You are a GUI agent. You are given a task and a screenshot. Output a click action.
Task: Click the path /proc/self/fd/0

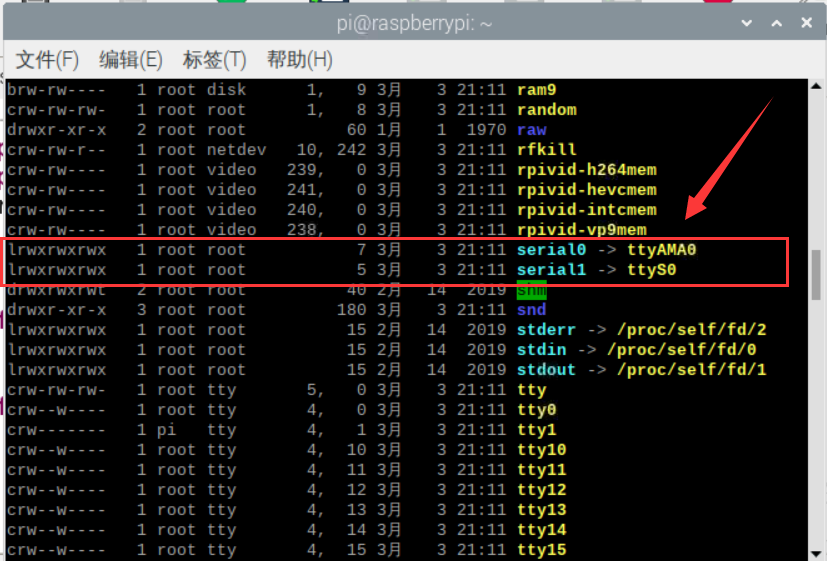click(681, 350)
